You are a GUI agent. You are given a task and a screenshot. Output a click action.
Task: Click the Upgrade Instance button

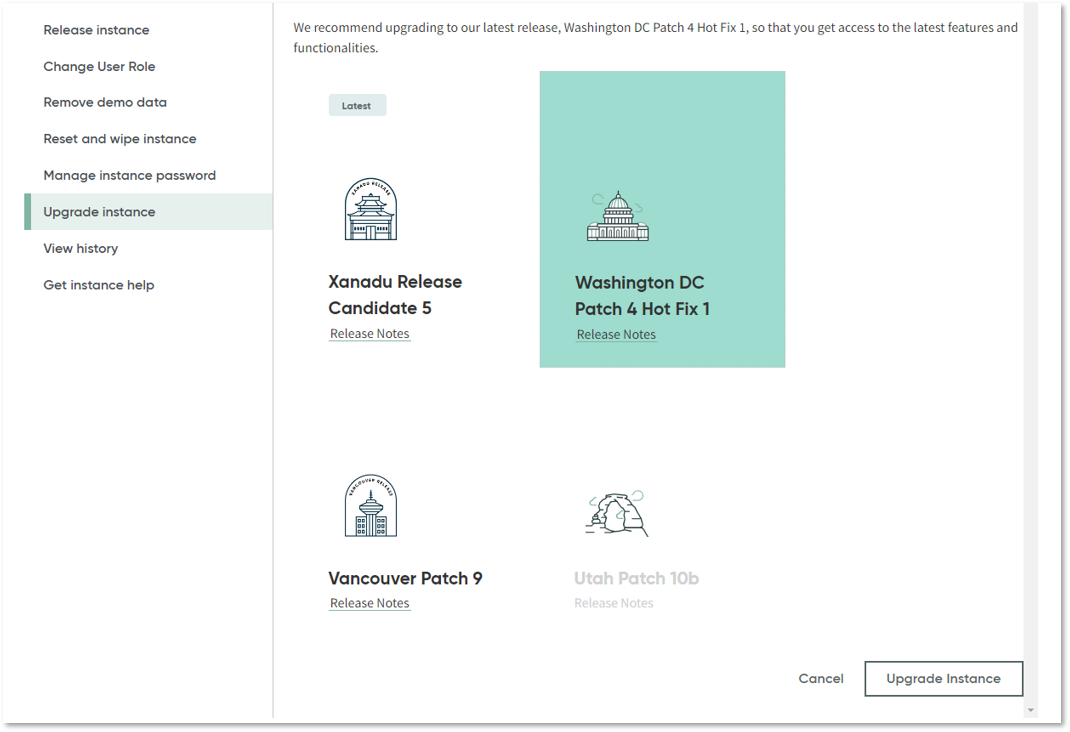pos(943,678)
